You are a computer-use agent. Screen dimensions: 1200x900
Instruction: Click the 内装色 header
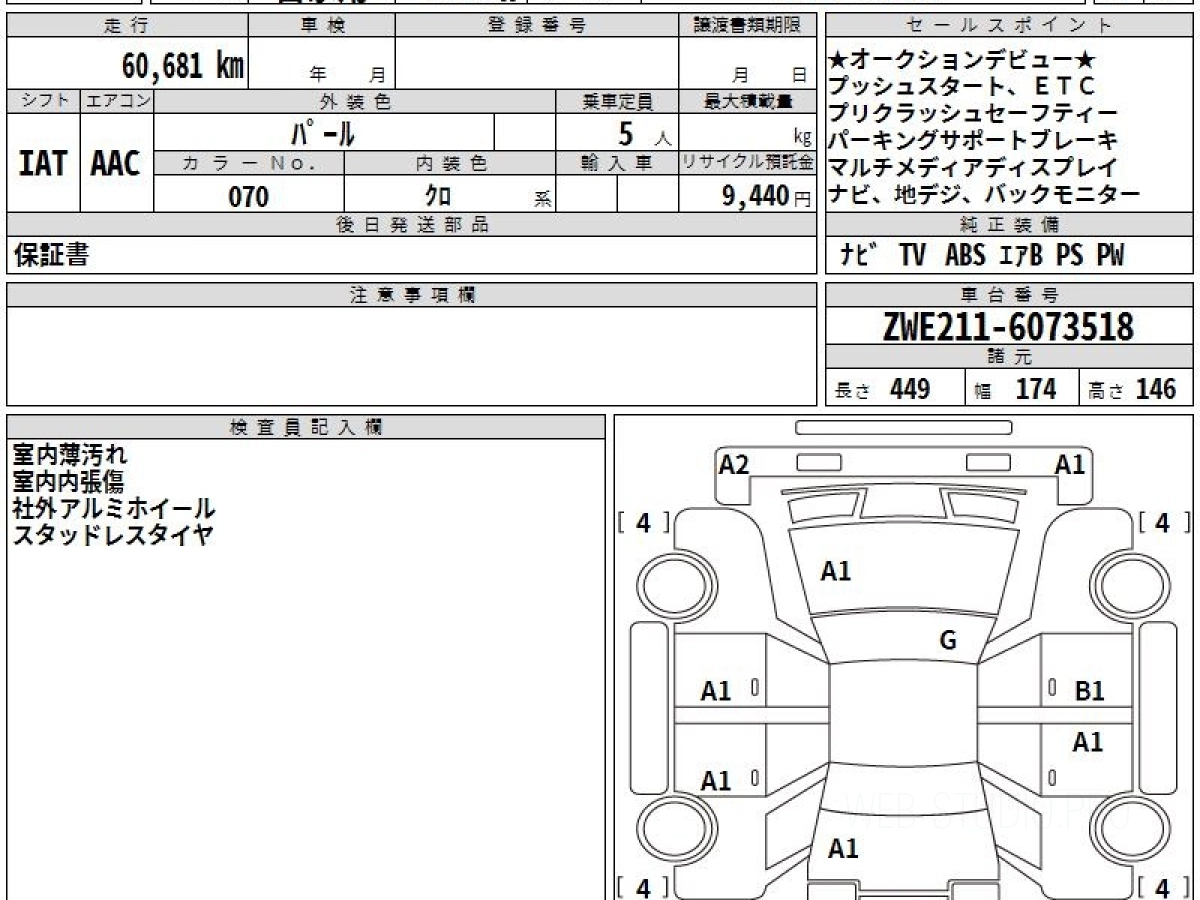pos(450,164)
